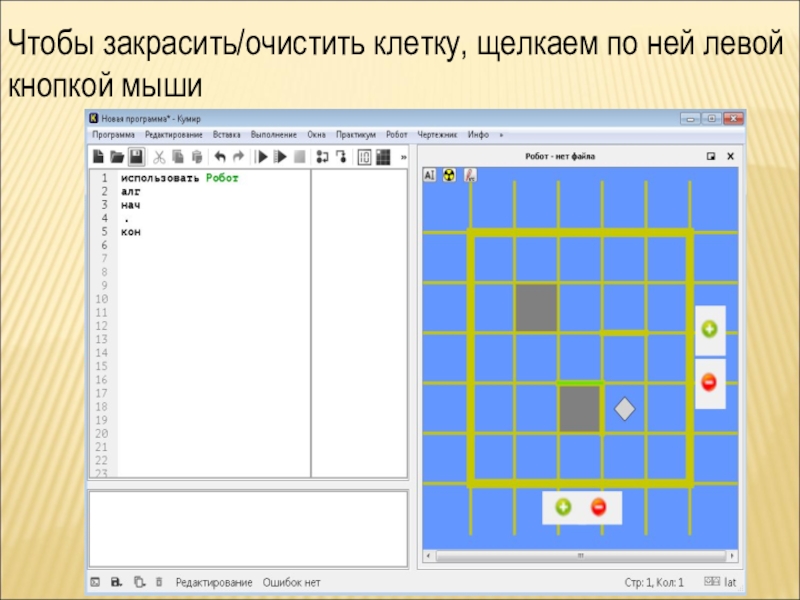
Task: Open the Инфо menu
Action: pos(478,135)
